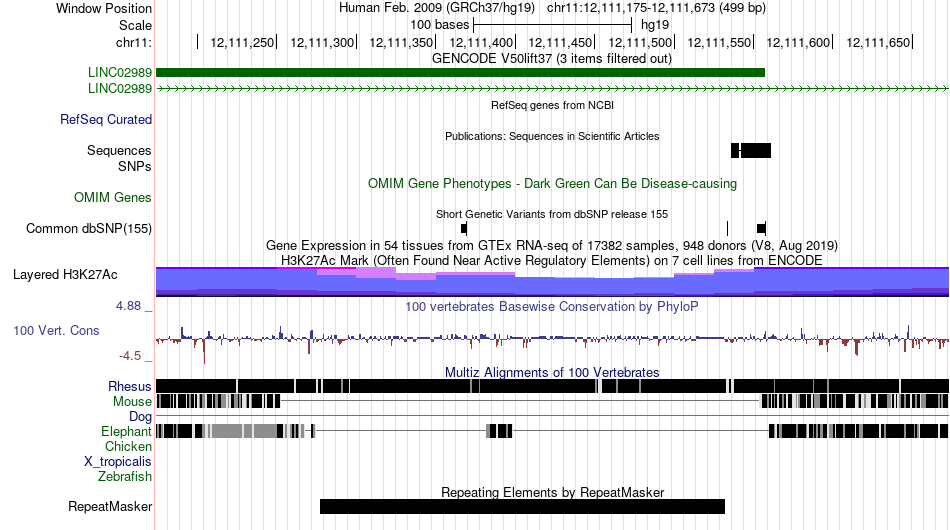The height and width of the screenshot is (530, 950).
Task: Select the black Publications sequence item block
Action: click(x=751, y=150)
